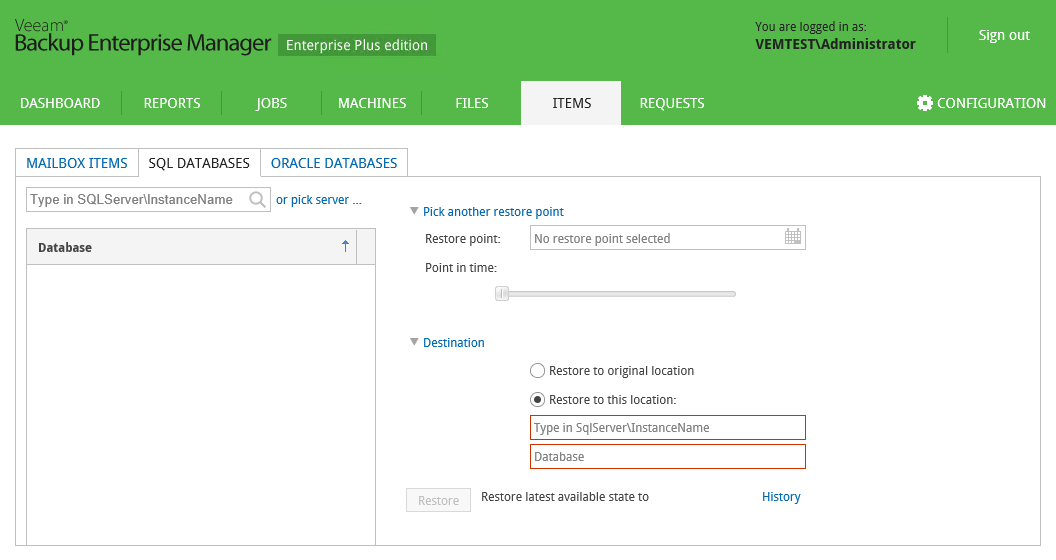This screenshot has width=1056, height=560.
Task: Click the Point in time slider handle
Action: click(x=502, y=293)
